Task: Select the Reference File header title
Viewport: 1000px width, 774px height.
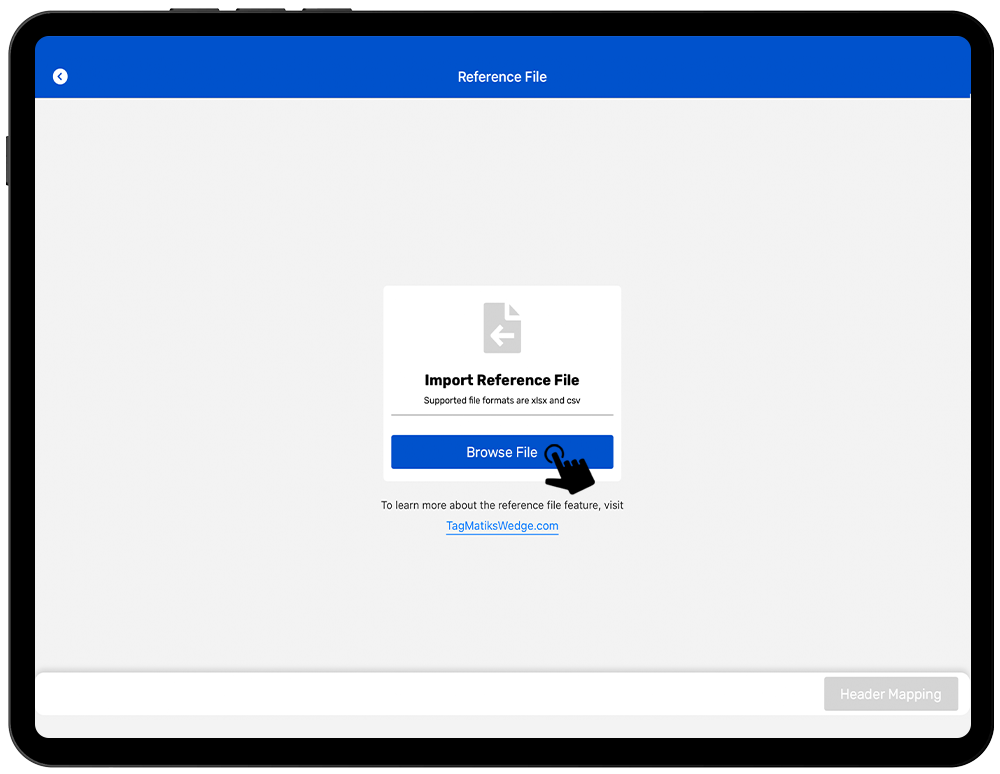Action: point(502,77)
